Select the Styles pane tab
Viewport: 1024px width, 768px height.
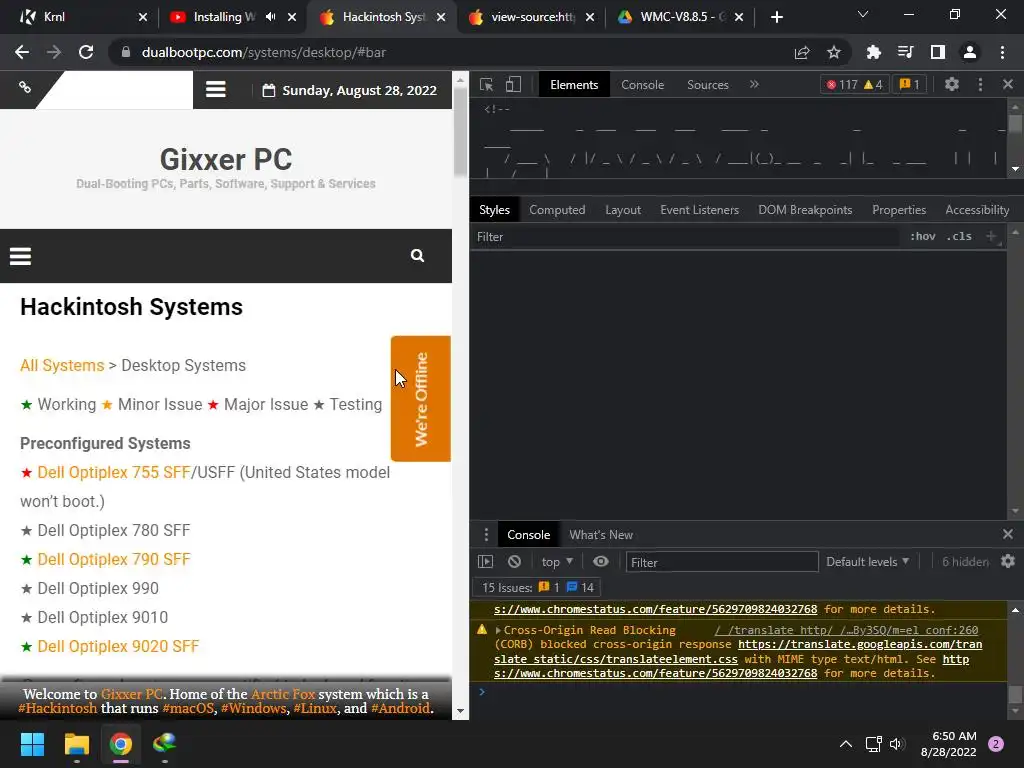click(494, 210)
